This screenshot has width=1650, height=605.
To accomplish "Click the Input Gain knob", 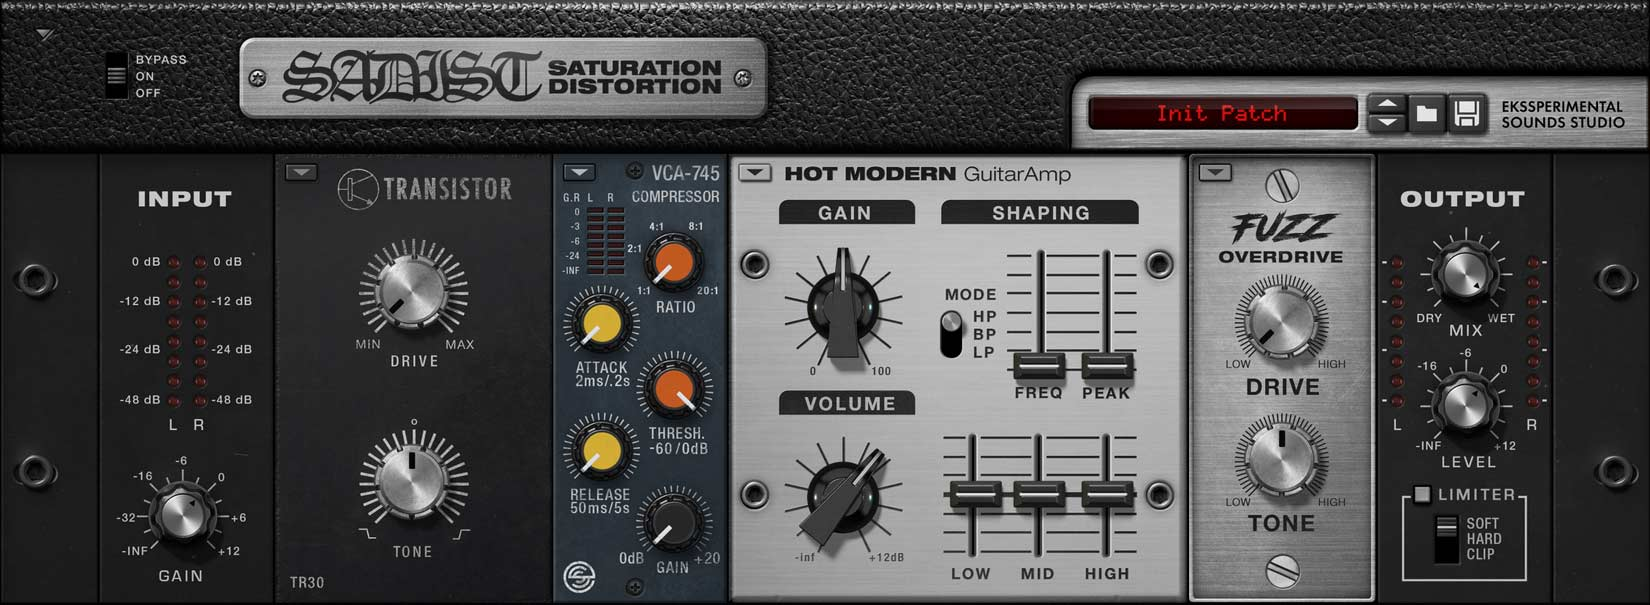I will coord(182,514).
